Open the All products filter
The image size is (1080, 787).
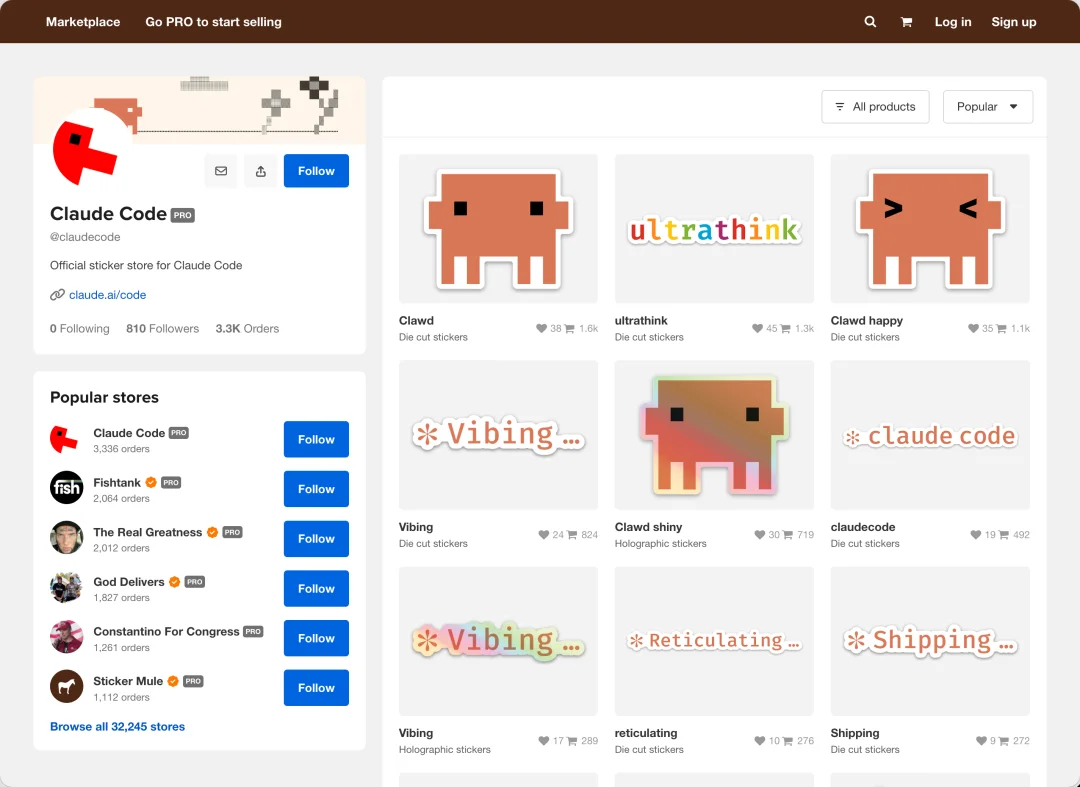tap(875, 107)
